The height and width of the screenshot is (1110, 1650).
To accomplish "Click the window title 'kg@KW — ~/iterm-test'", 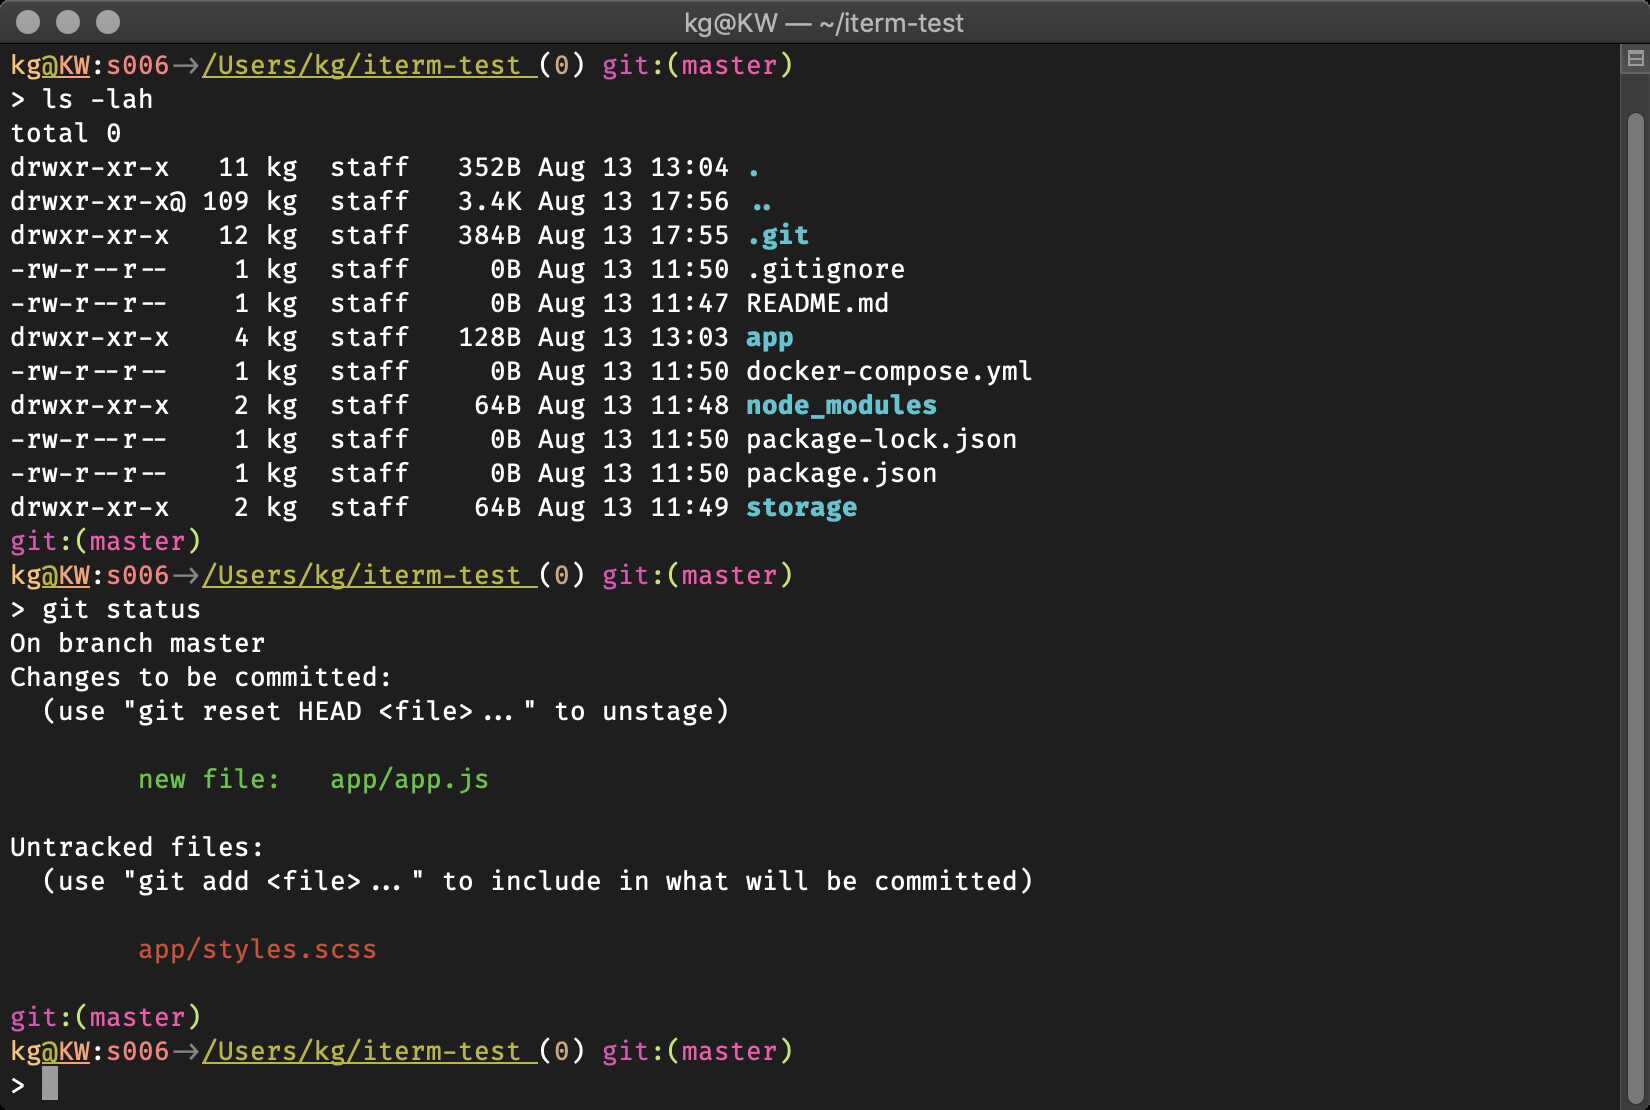I will (x=824, y=23).
